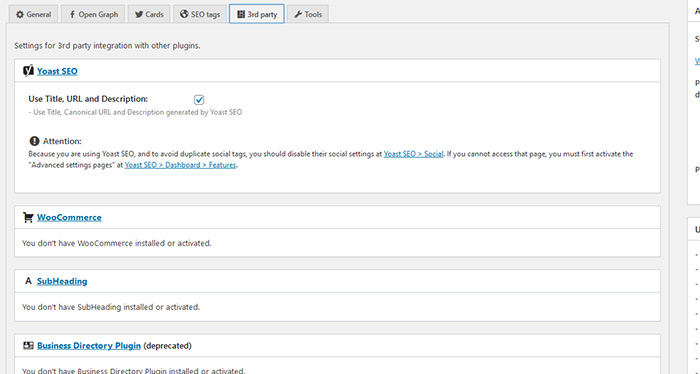Click the WooCommerce shopping cart icon

click(x=28, y=217)
